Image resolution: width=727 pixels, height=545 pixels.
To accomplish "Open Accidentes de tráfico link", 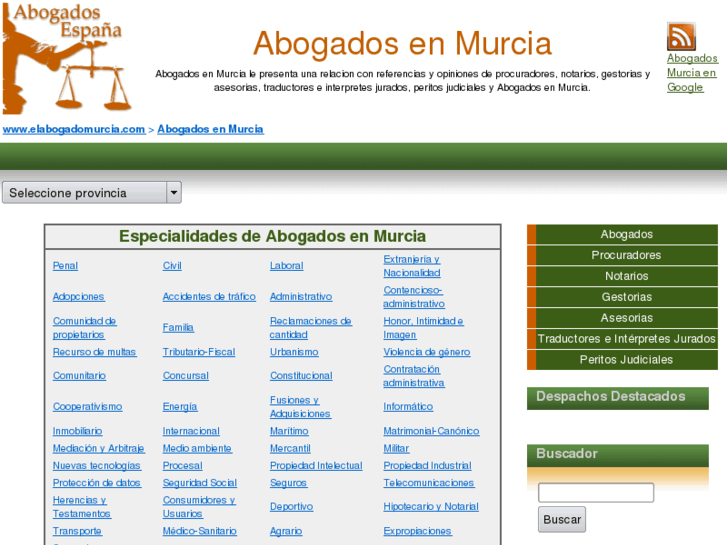I will click(x=209, y=296).
